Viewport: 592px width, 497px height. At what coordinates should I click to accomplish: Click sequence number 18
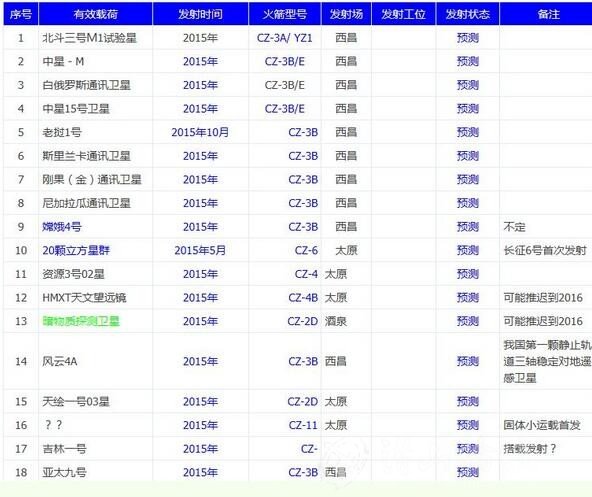(x=21, y=472)
